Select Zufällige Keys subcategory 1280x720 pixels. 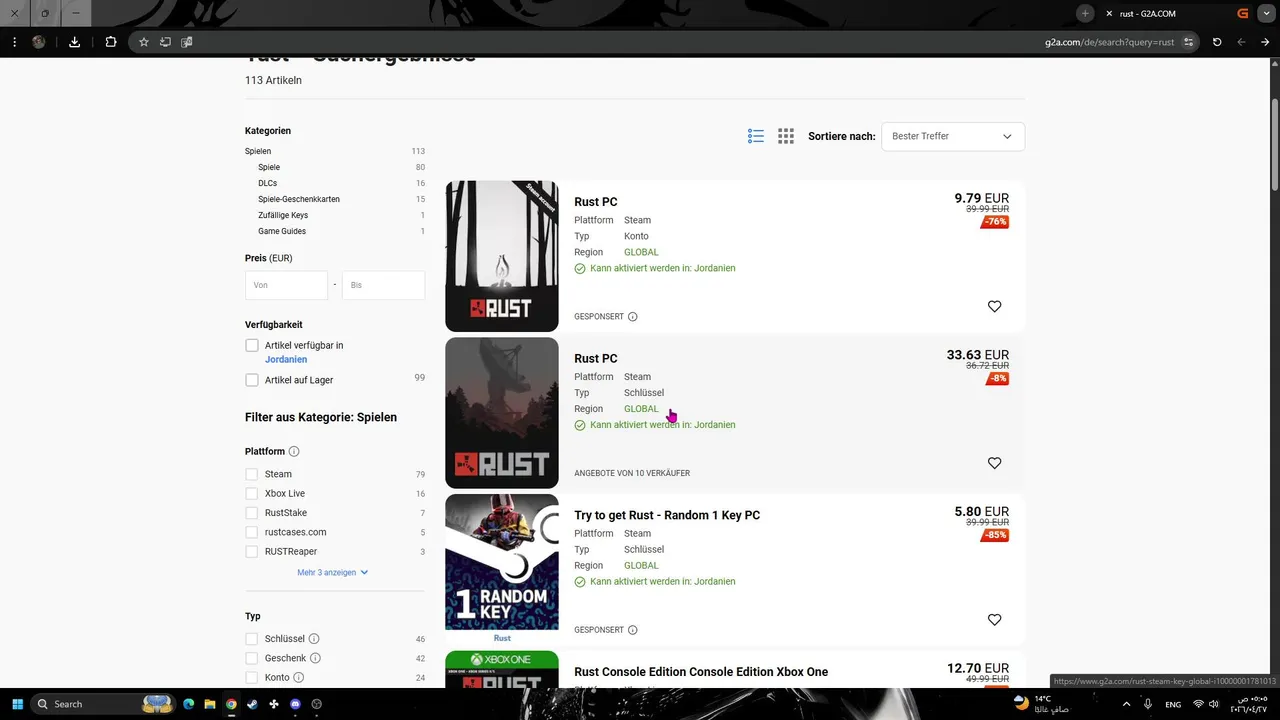coord(283,215)
